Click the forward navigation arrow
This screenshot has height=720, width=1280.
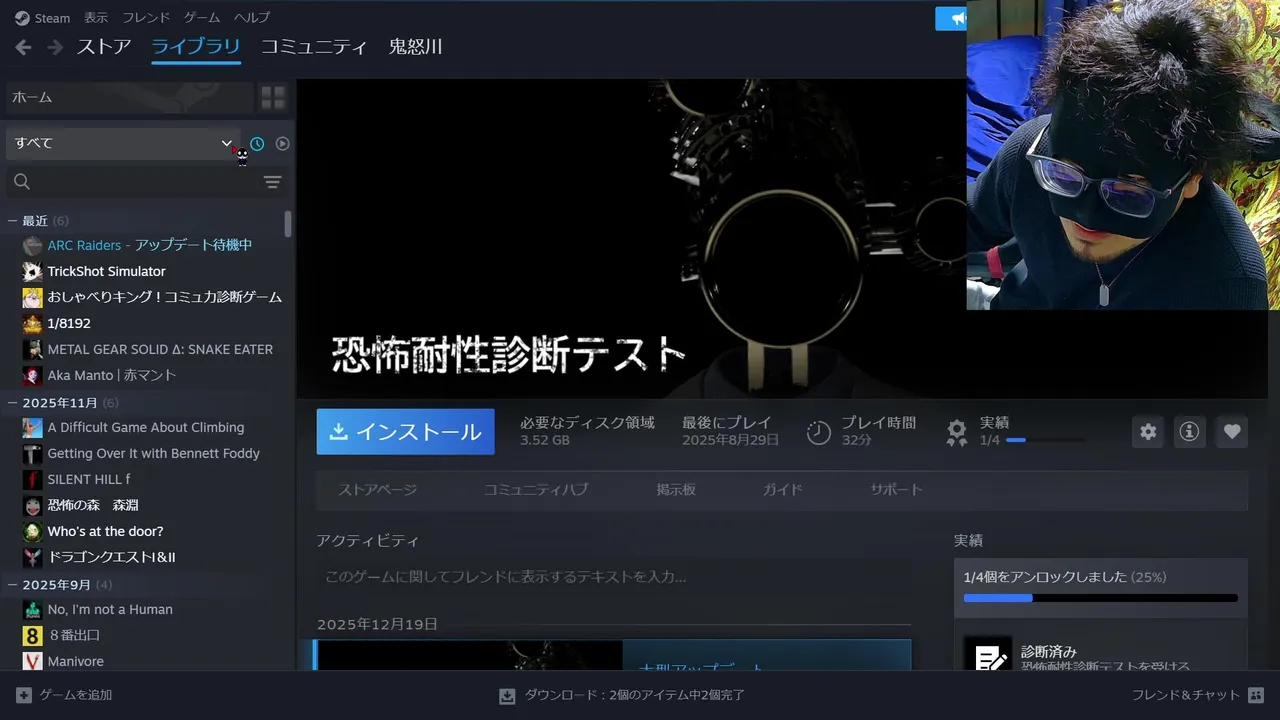tap(55, 47)
